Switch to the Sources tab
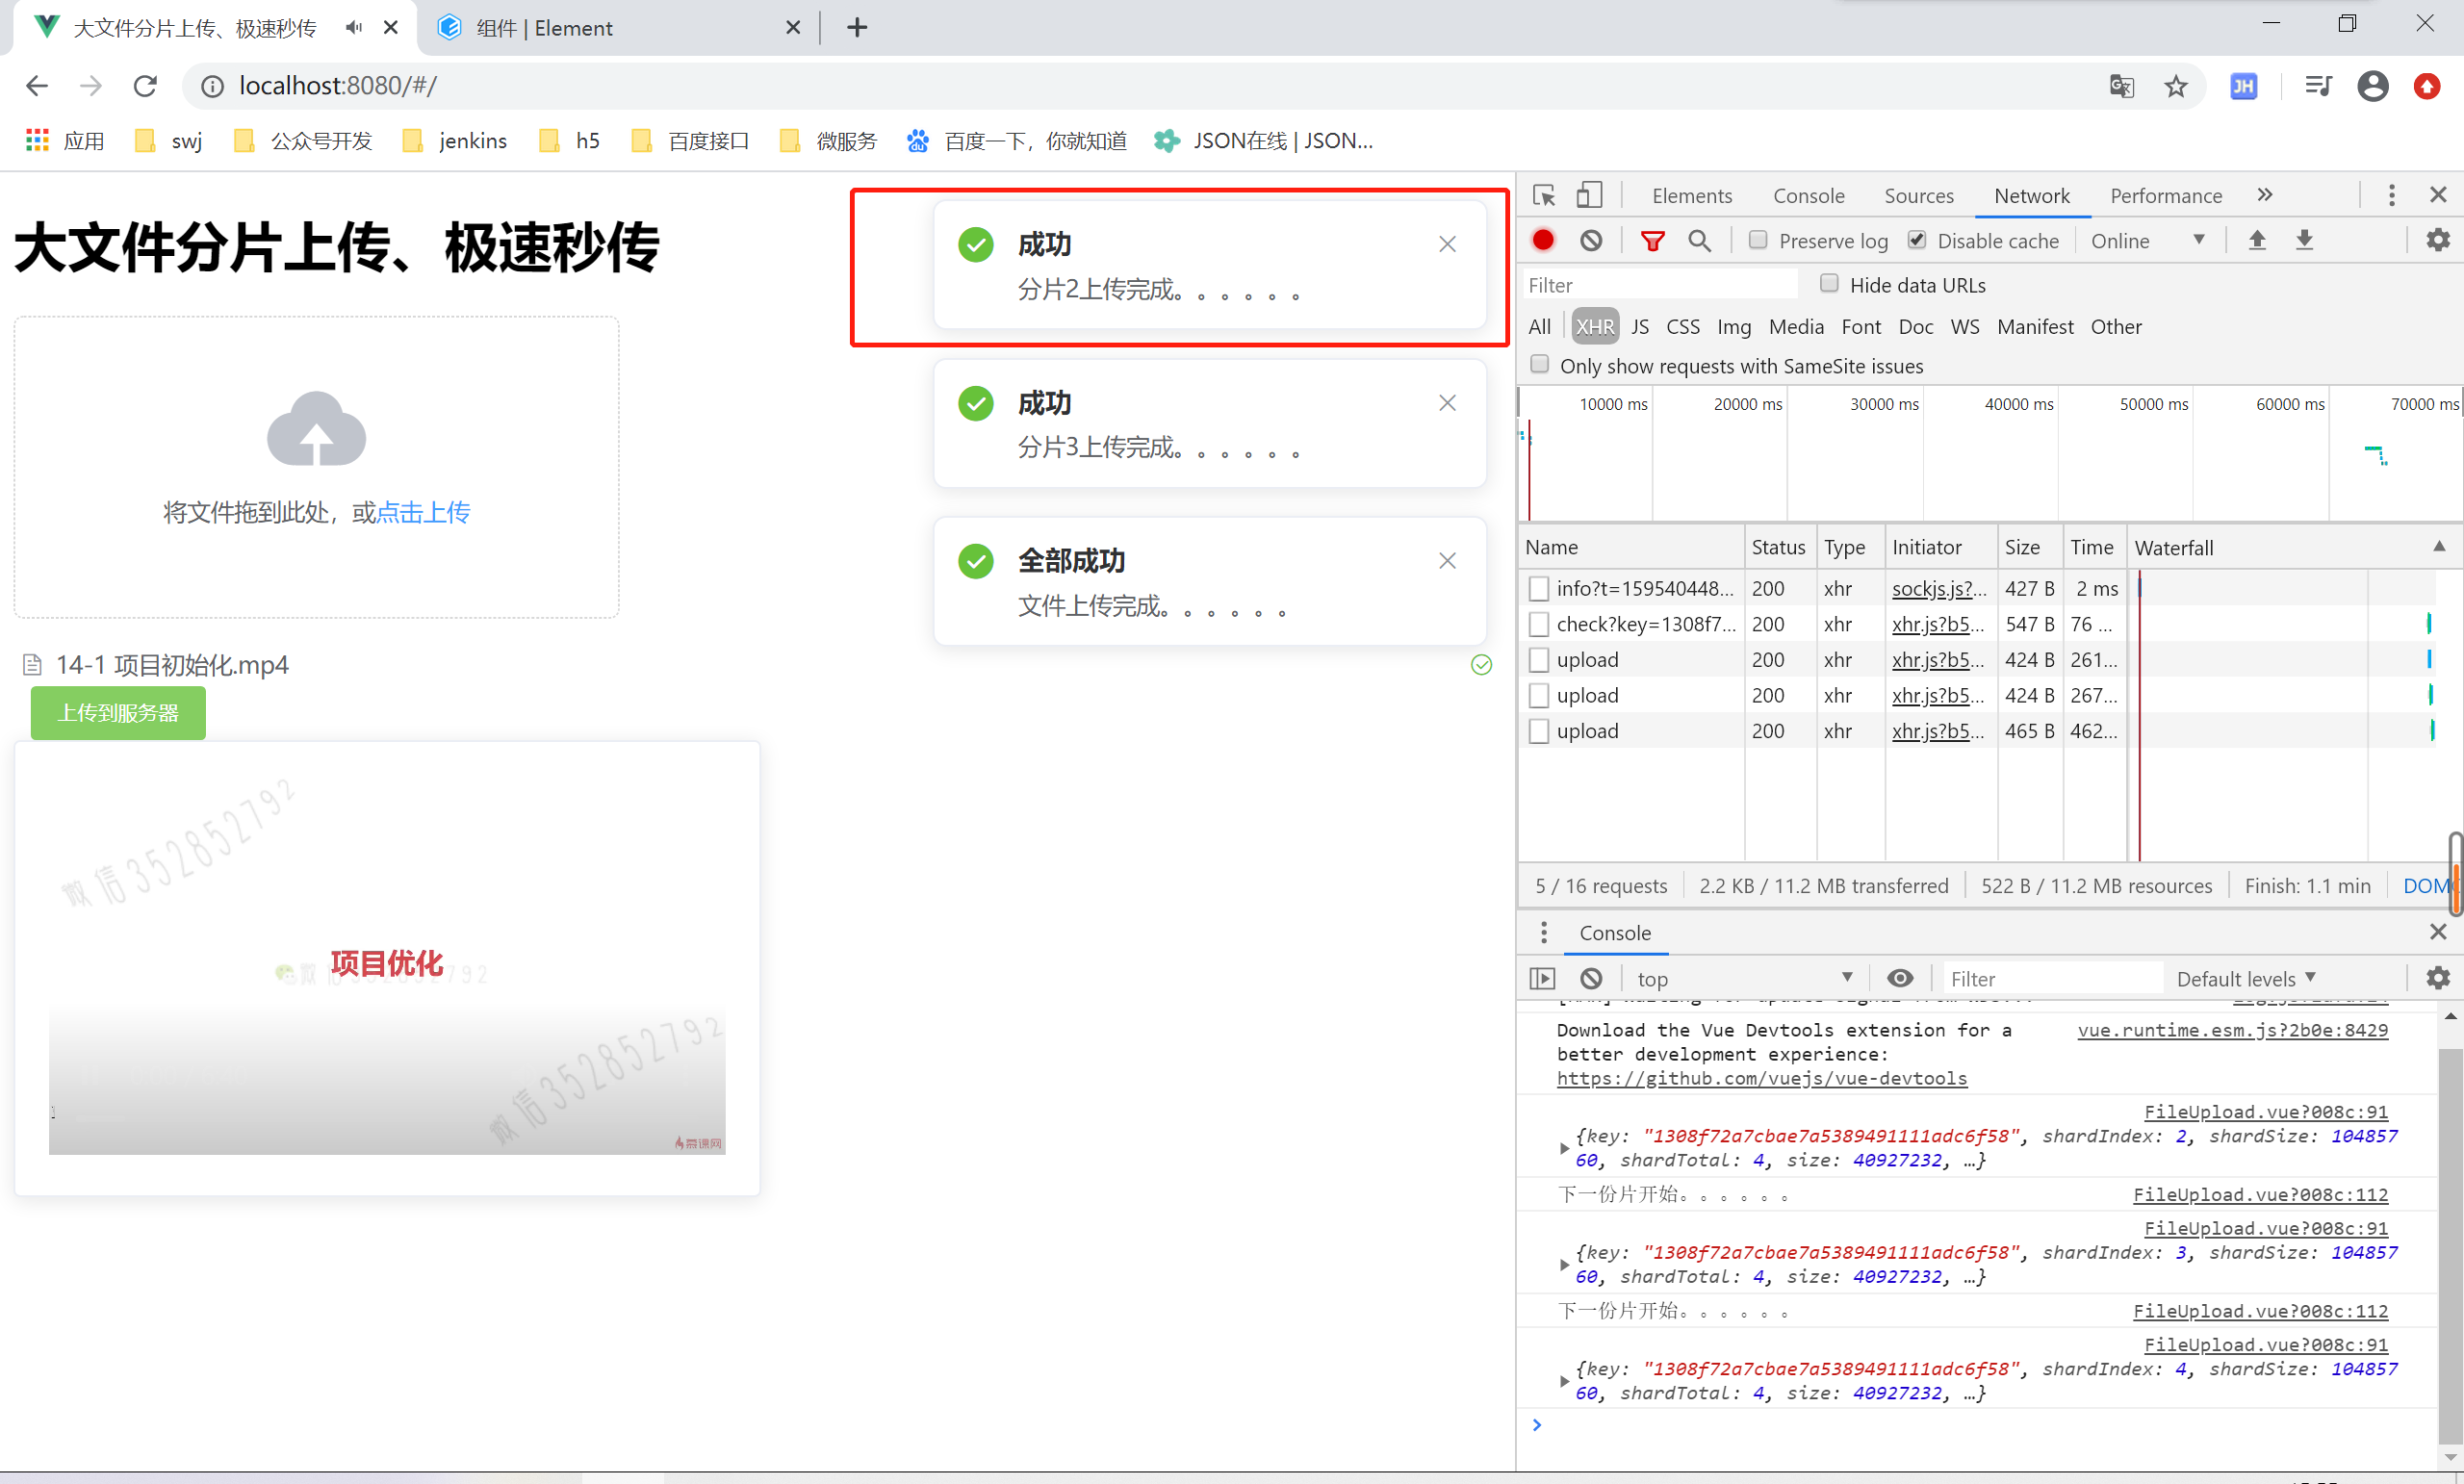The image size is (2464, 1484). (x=1918, y=195)
